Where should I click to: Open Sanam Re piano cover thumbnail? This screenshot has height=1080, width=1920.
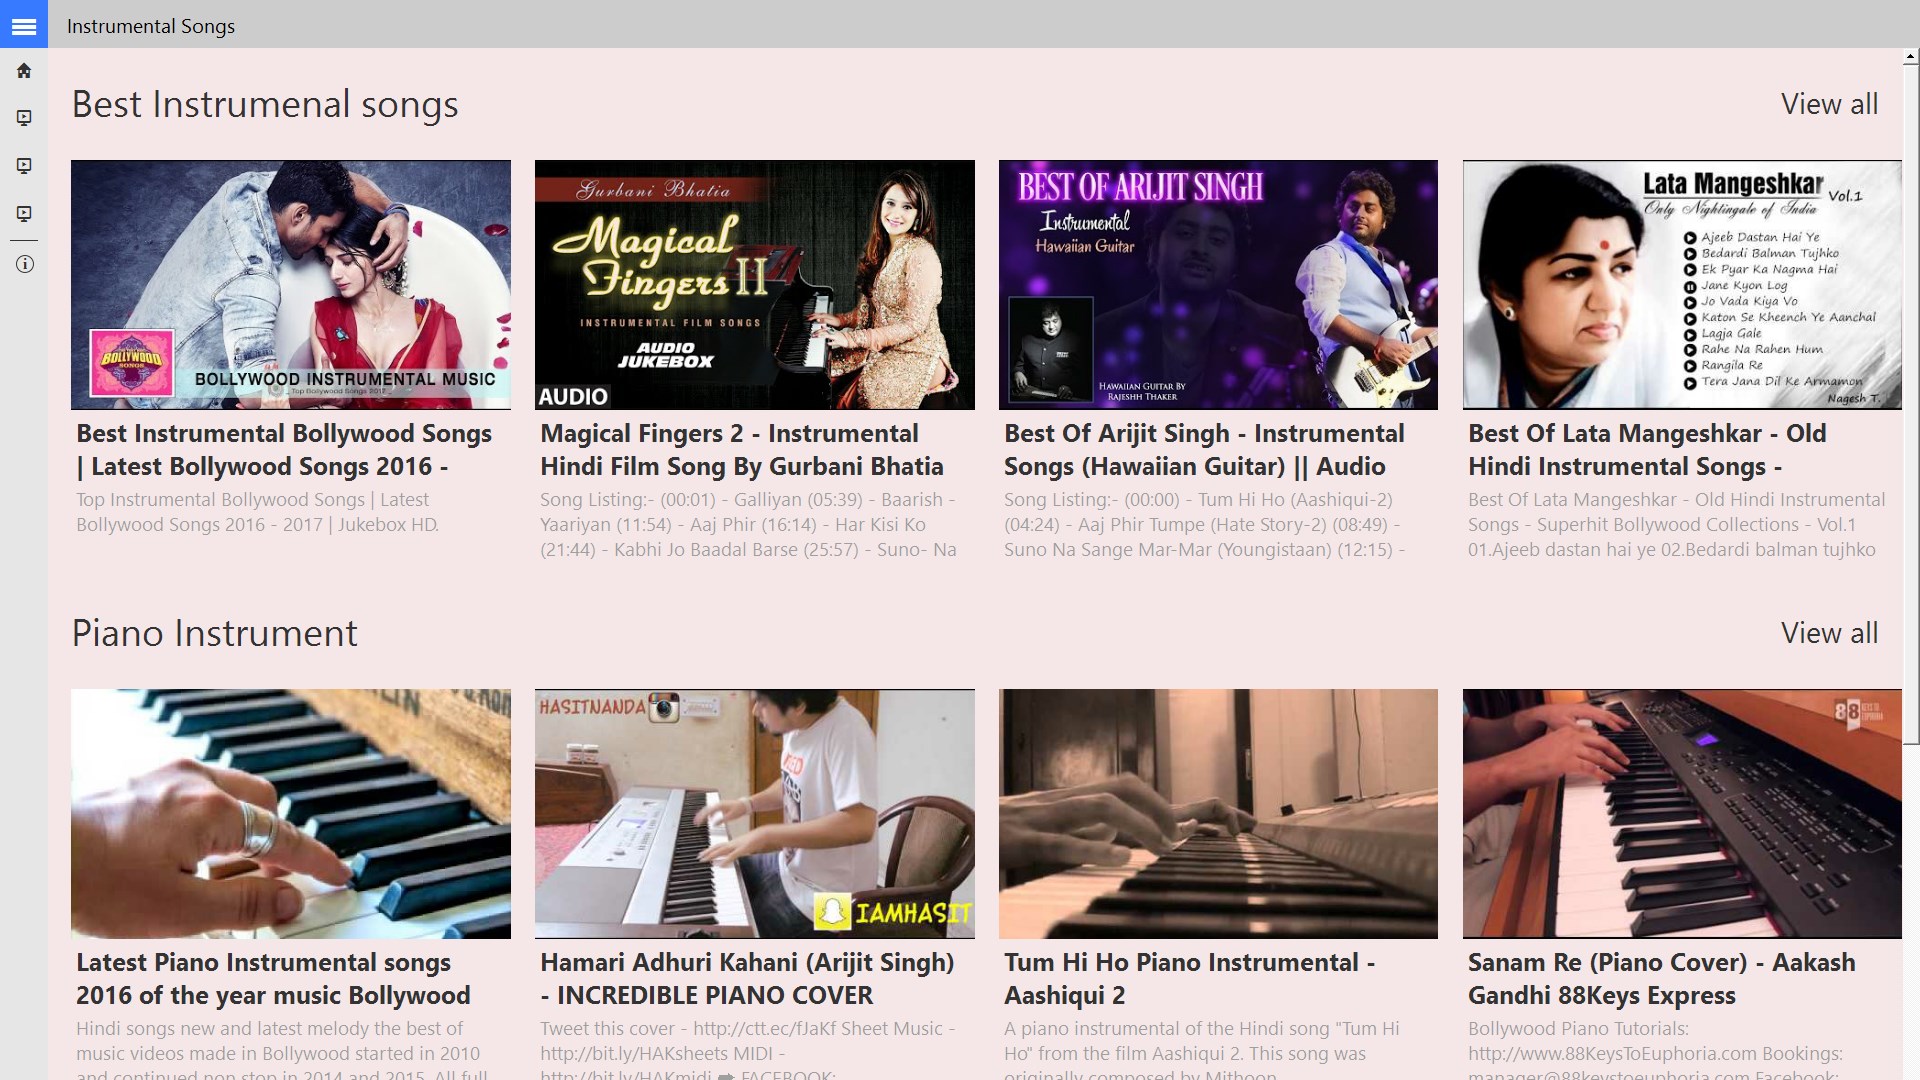coord(1681,813)
